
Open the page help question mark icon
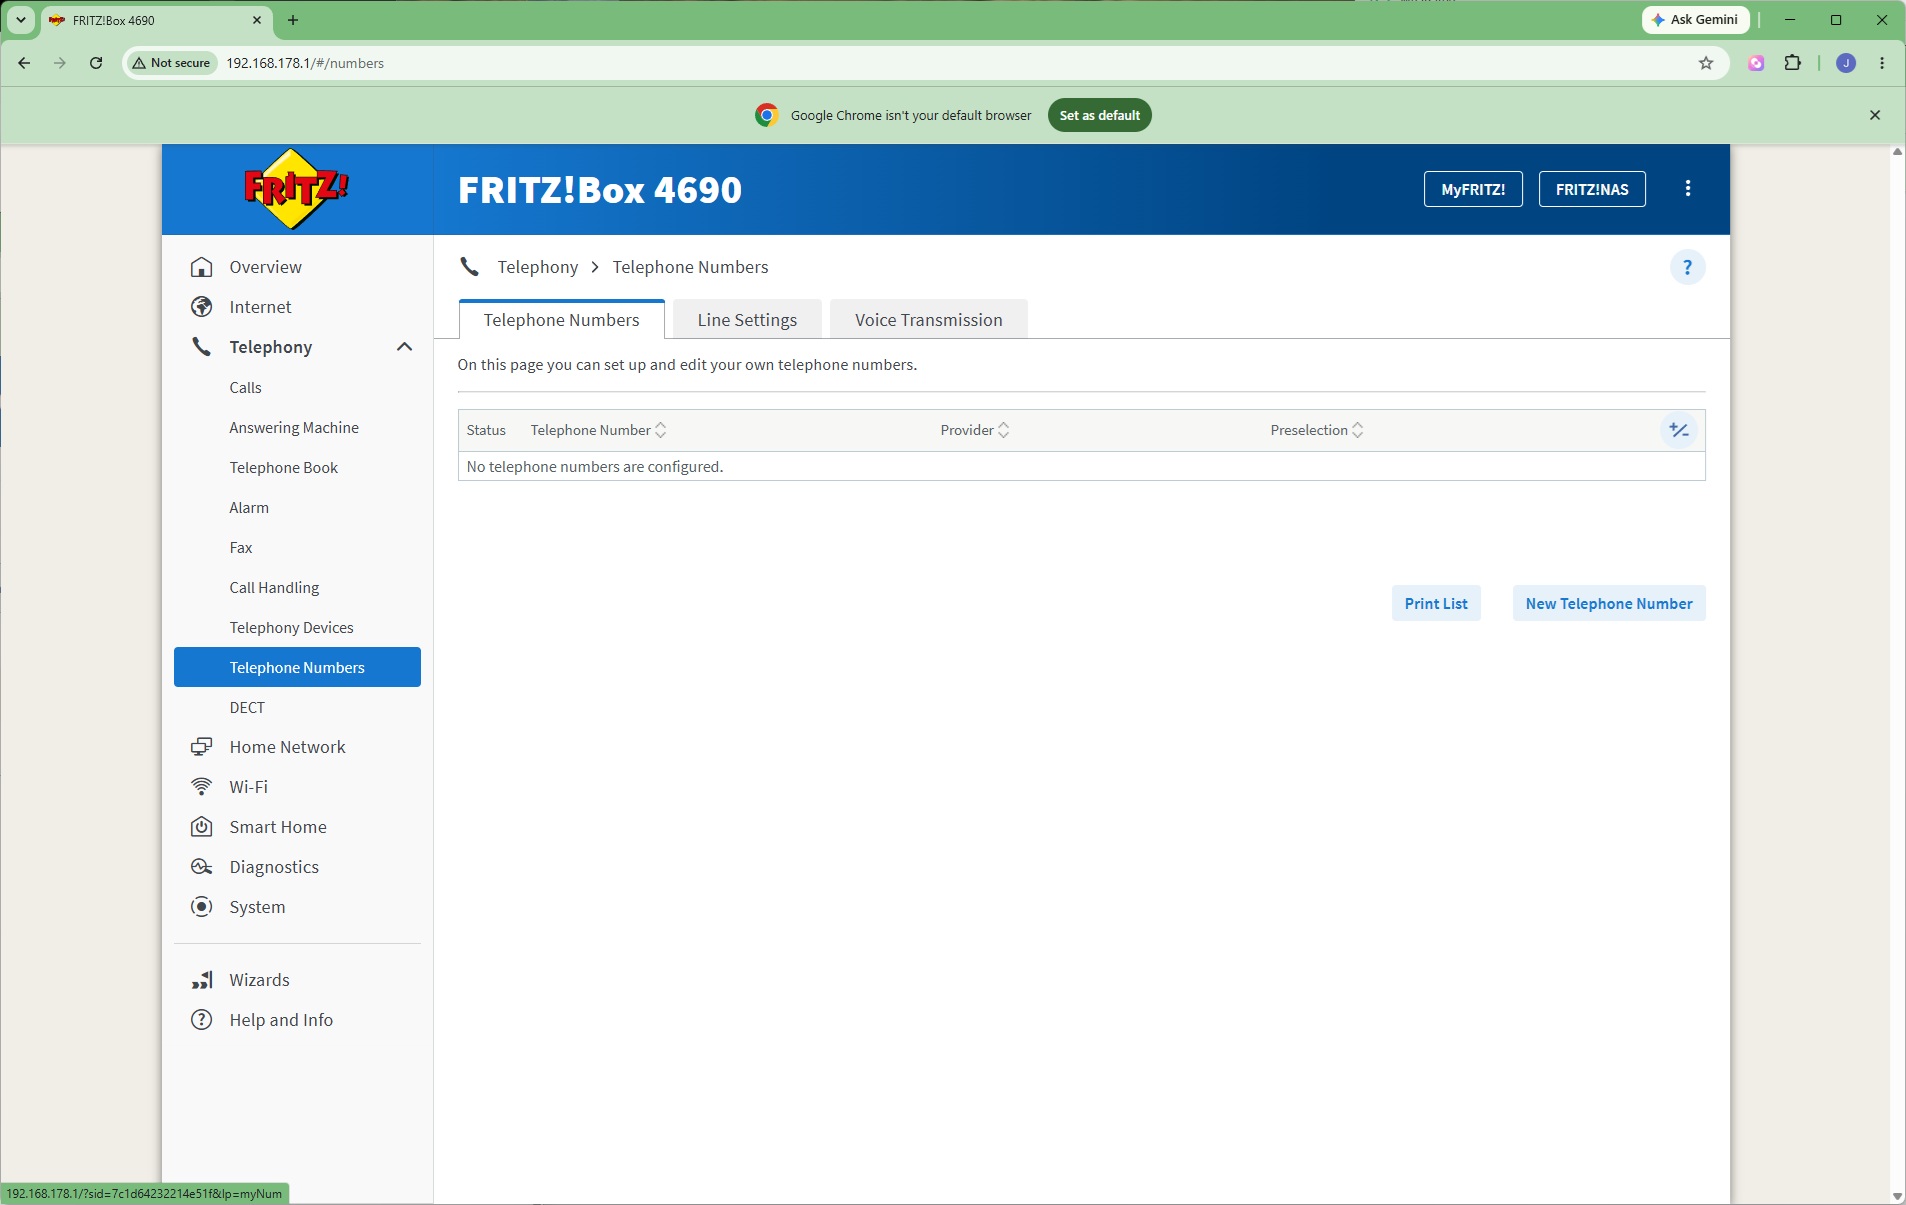coord(1687,267)
